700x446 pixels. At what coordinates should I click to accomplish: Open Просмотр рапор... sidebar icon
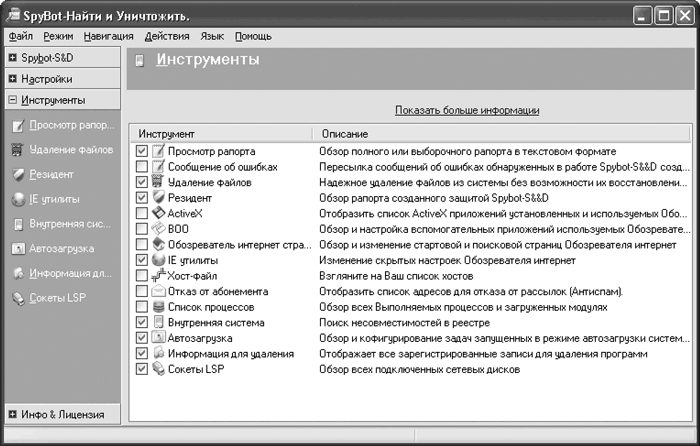click(18, 125)
